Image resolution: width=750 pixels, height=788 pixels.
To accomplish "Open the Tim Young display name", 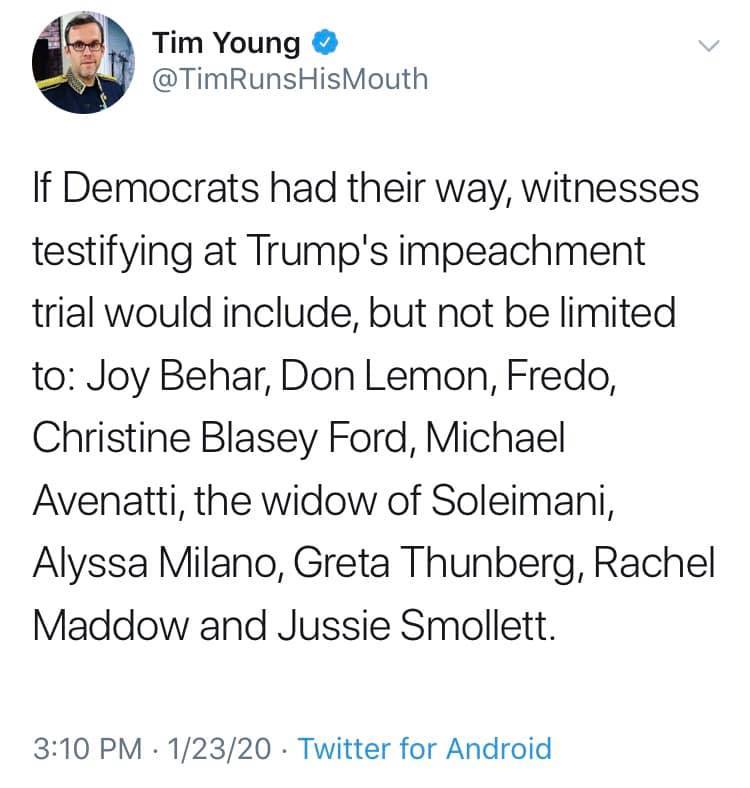I will coord(226,43).
